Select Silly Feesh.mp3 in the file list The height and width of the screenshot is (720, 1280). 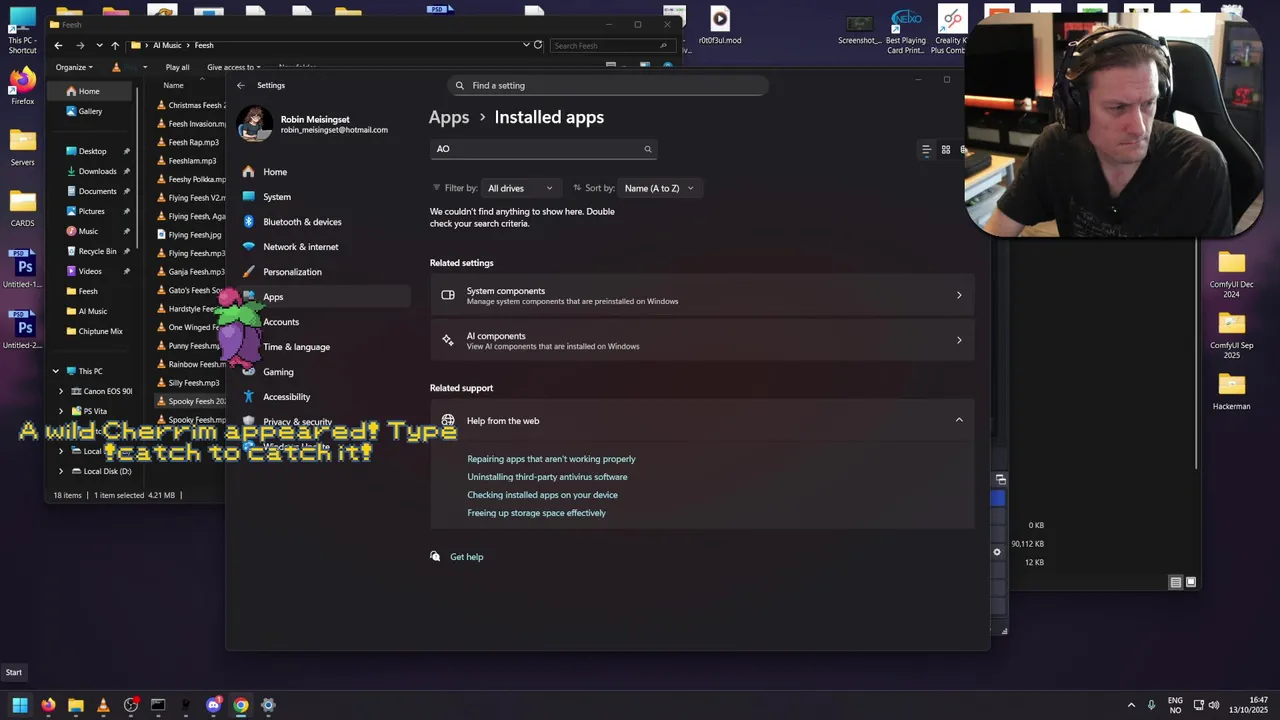click(192, 383)
